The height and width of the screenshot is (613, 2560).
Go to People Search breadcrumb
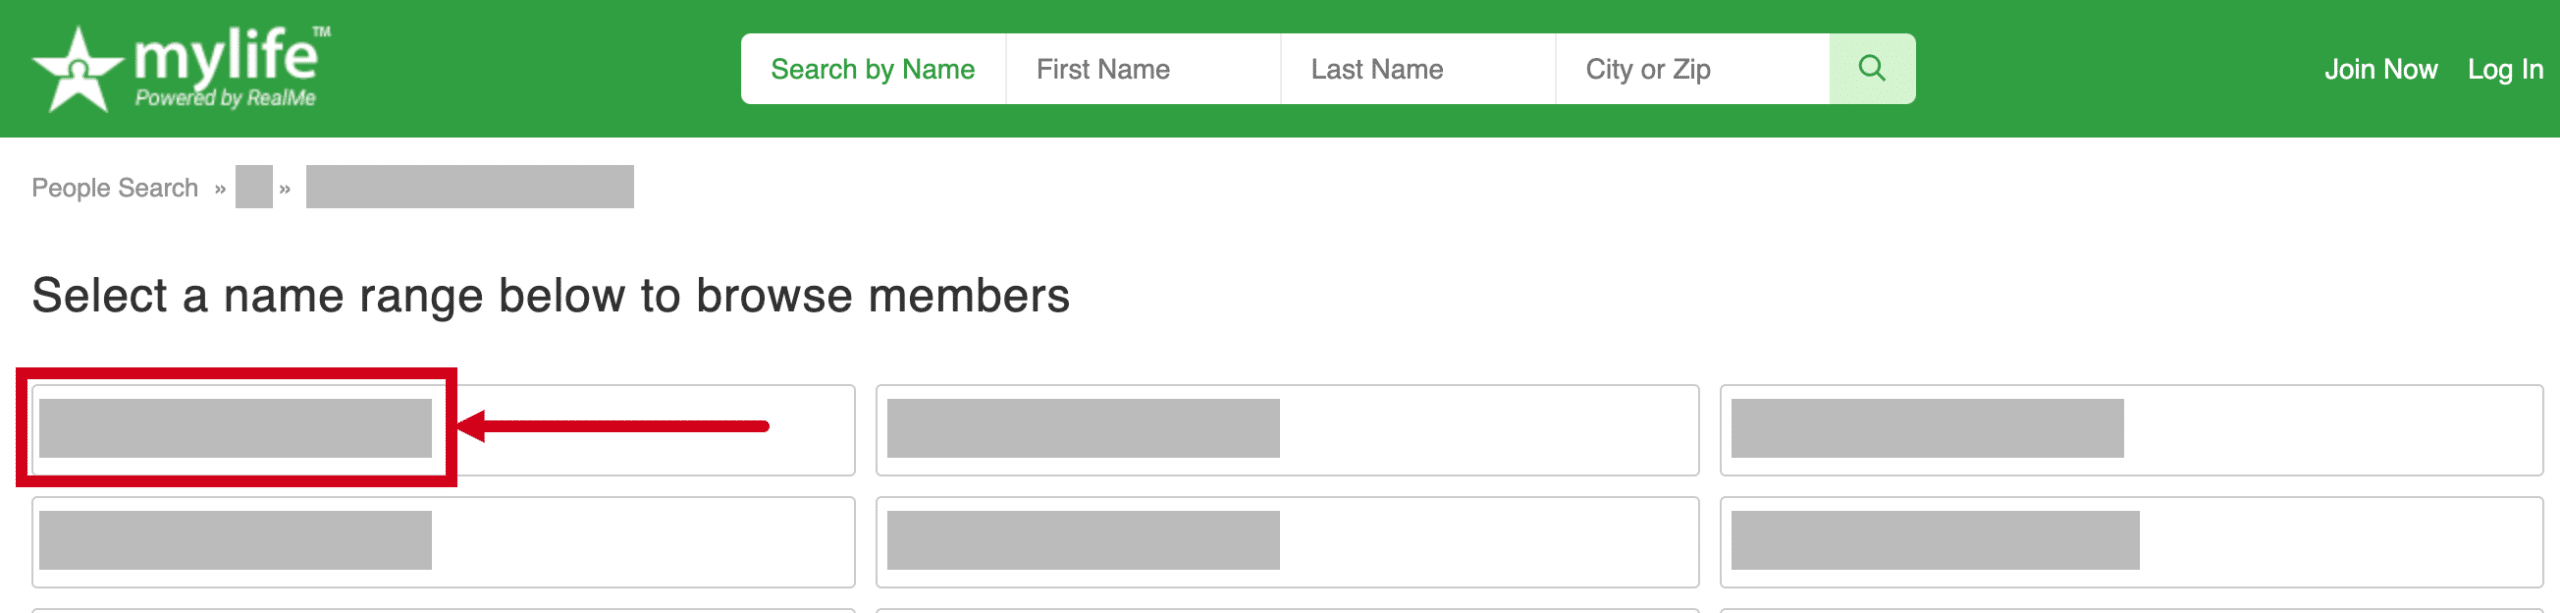tap(115, 187)
